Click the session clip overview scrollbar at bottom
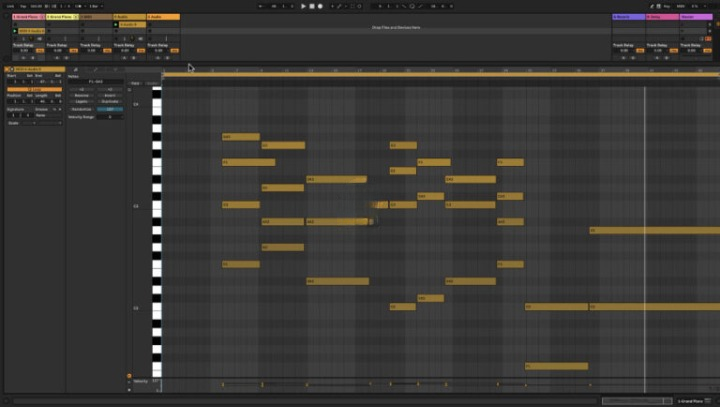The image size is (720, 407). tap(637, 401)
